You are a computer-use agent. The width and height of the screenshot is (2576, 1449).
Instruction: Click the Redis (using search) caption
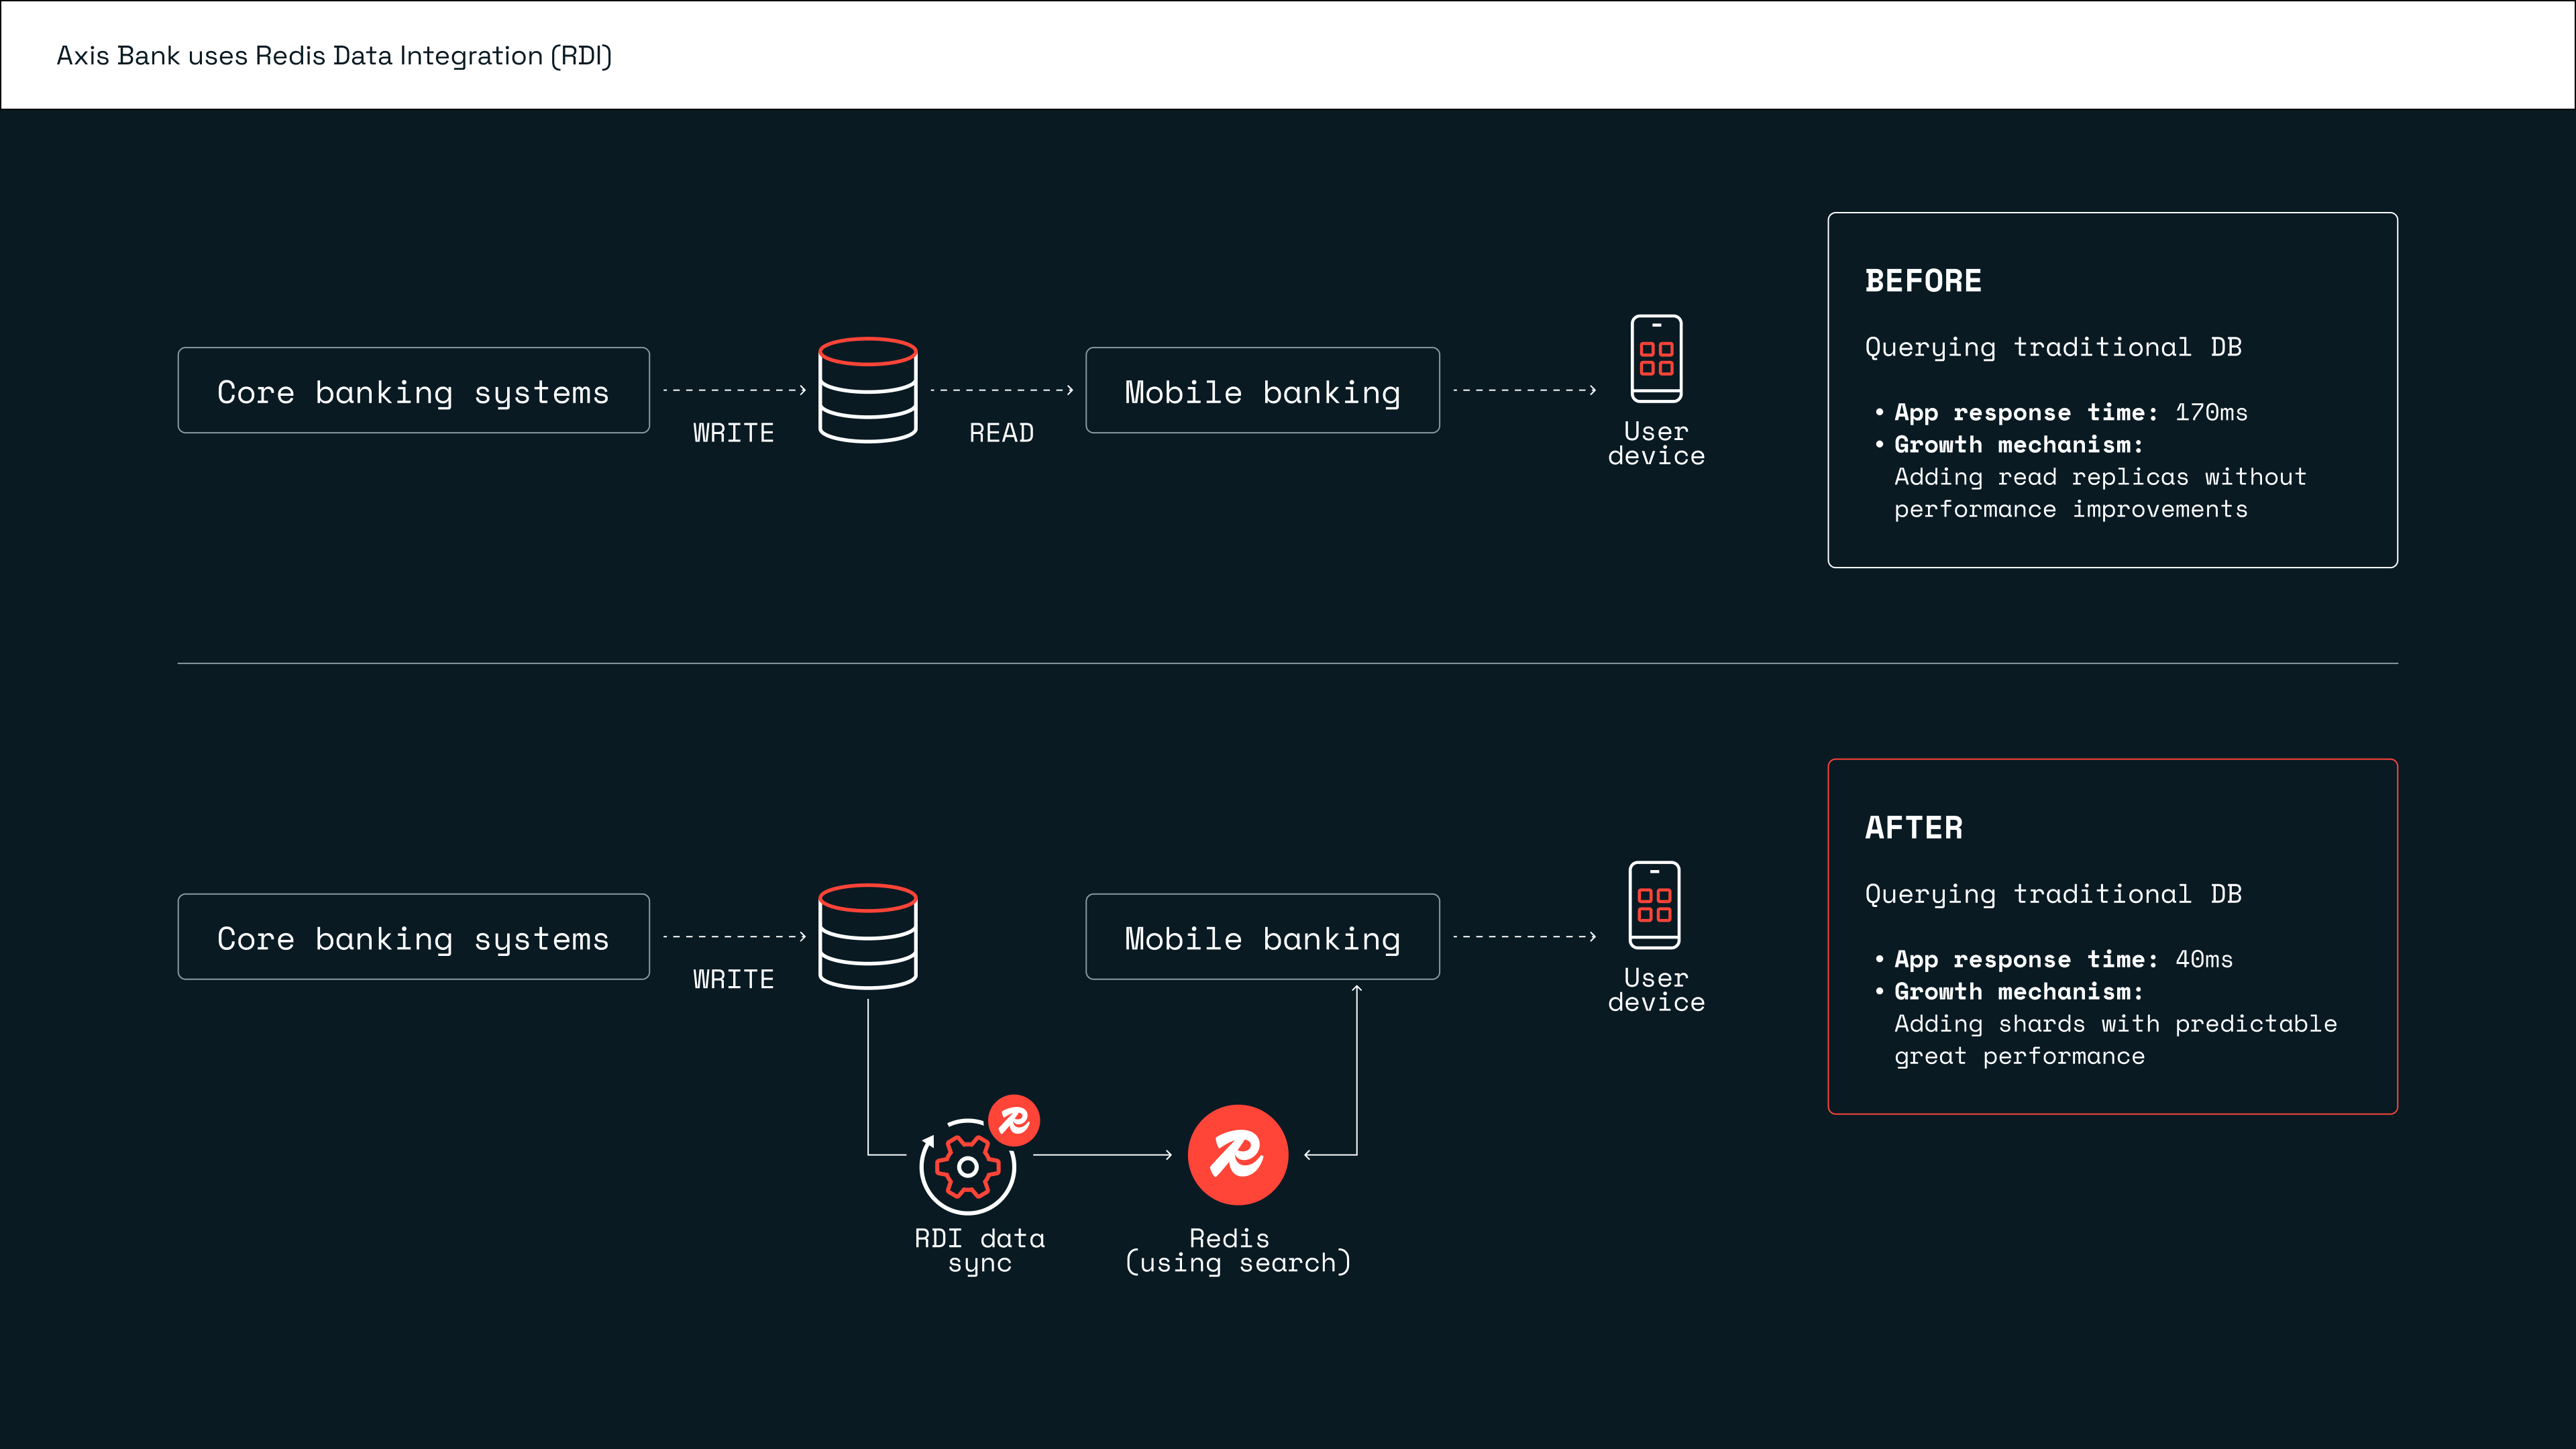pyautogui.click(x=1237, y=1251)
